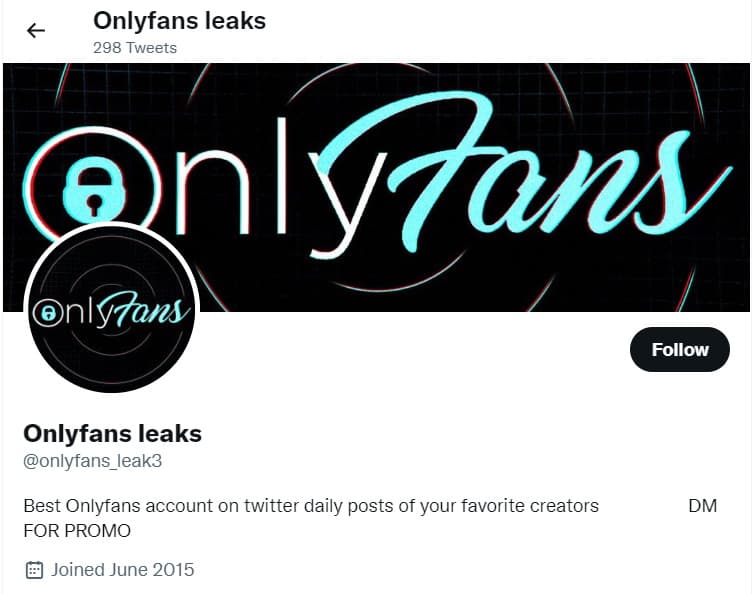This screenshot has width=756, height=594.
Task: Click the back arrow icon
Action: click(x=36, y=30)
